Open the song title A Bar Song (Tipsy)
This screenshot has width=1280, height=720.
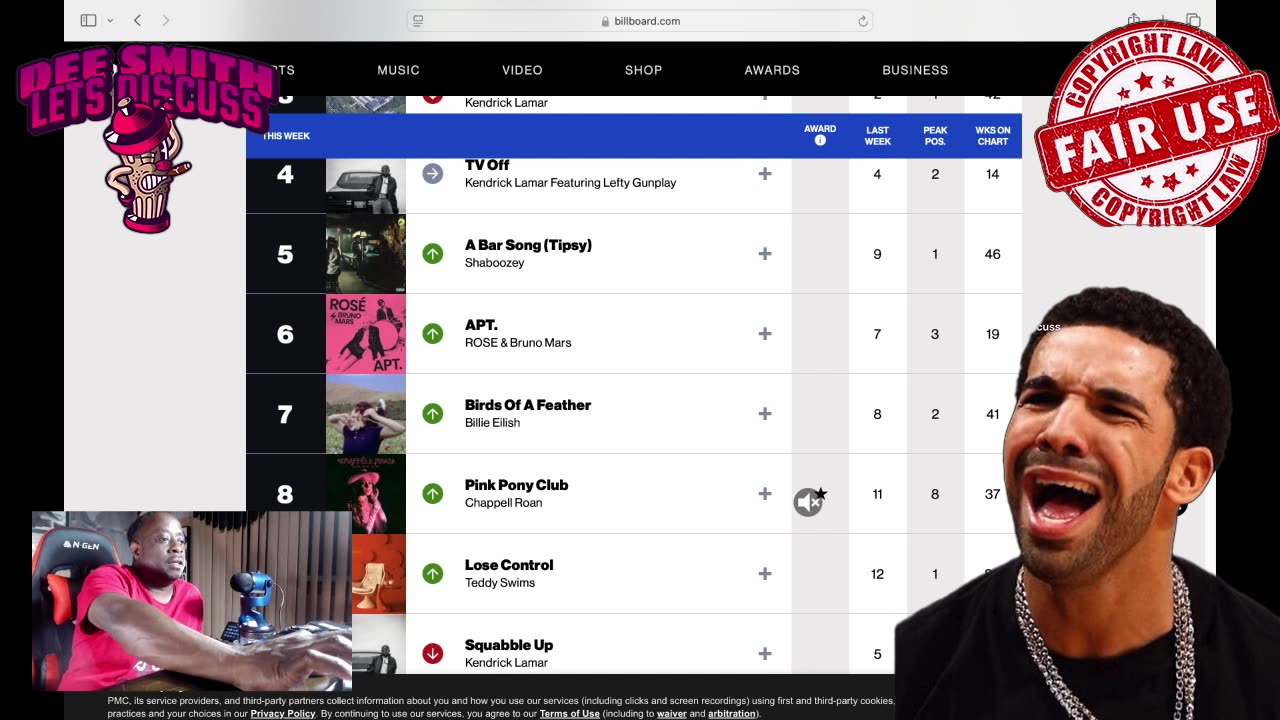(x=528, y=245)
